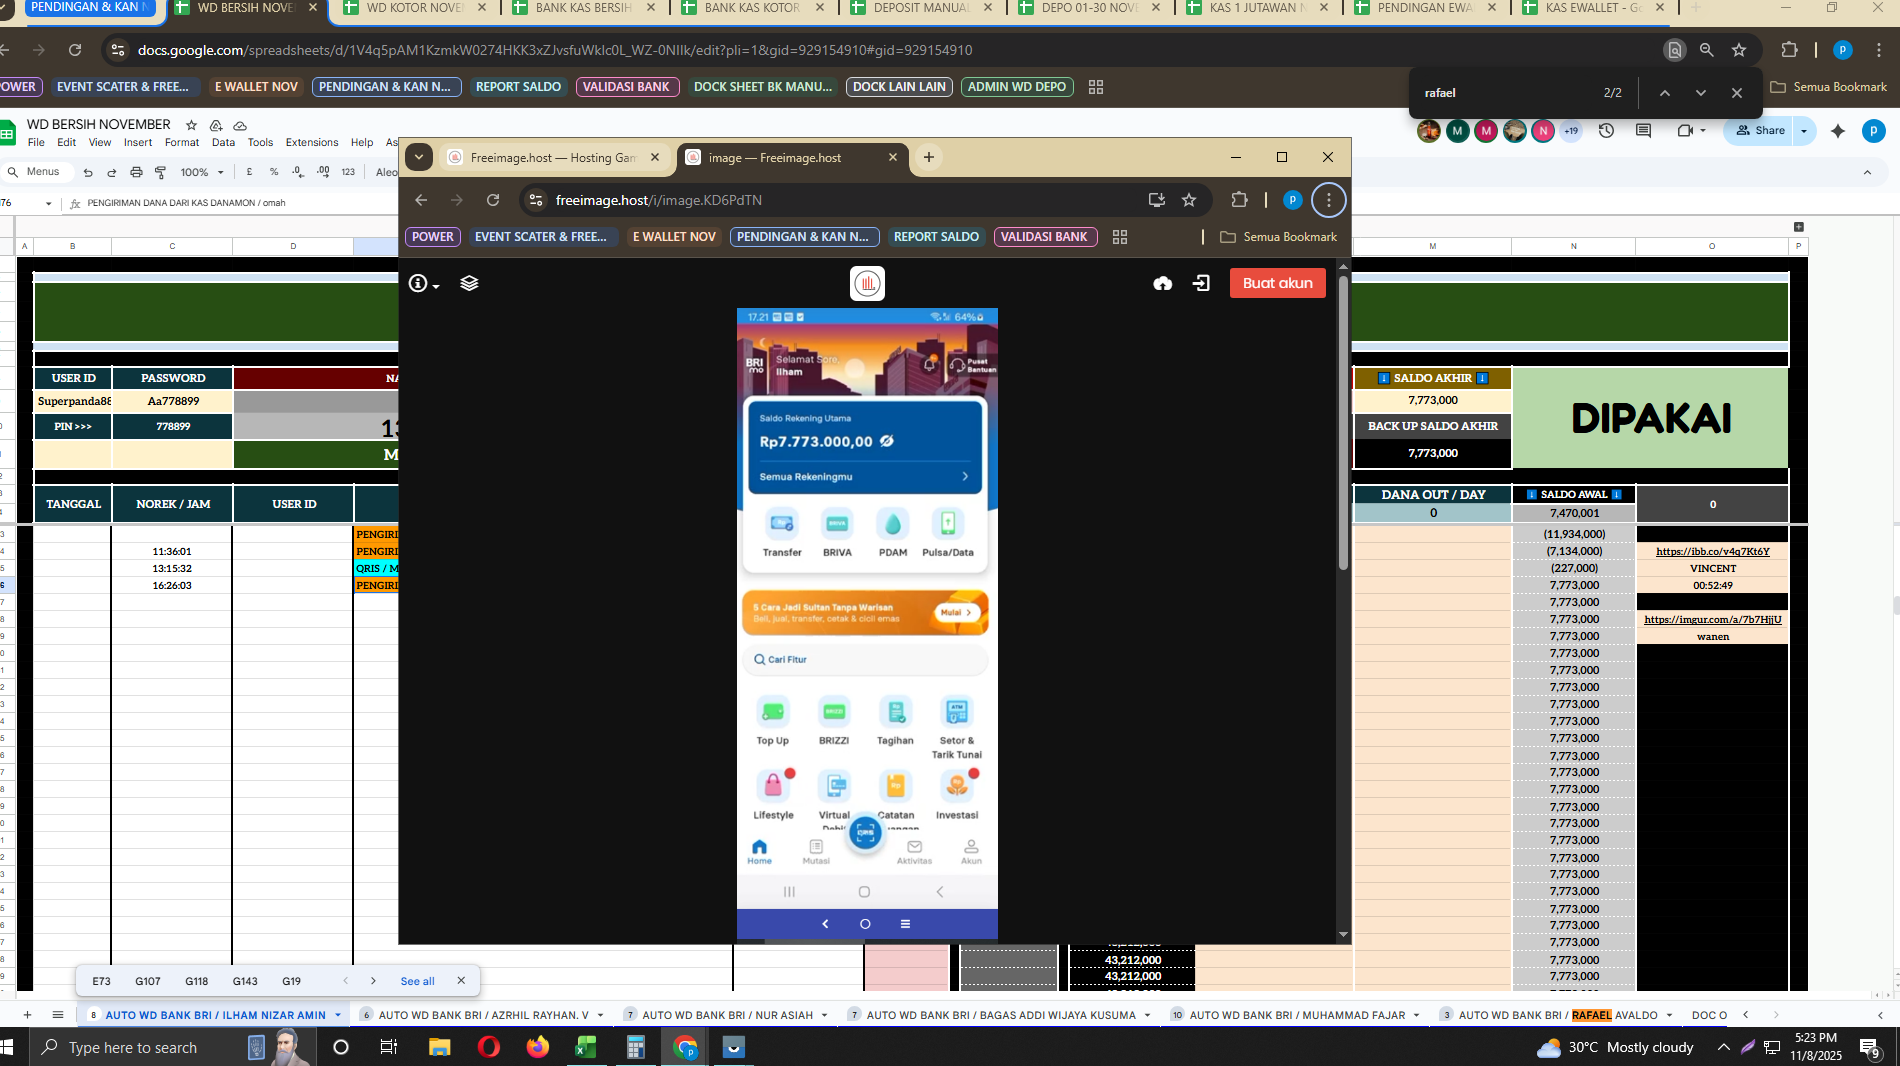
Task: Format the cell as percent in Sheets
Action: 274,172
